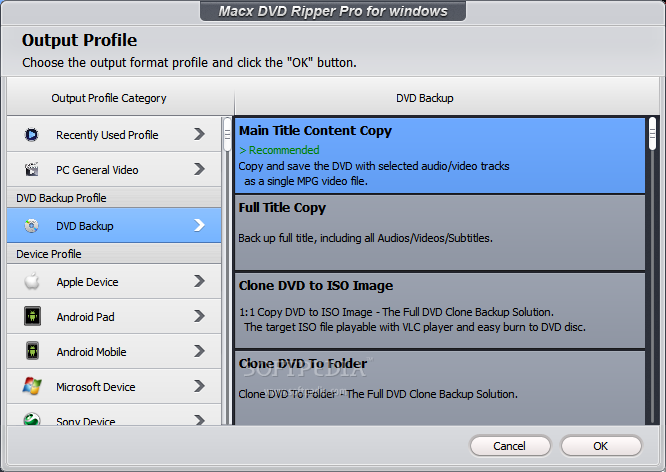Screen dimensions: 666x472
Task: Click the Cancel button
Action: click(x=509, y=446)
